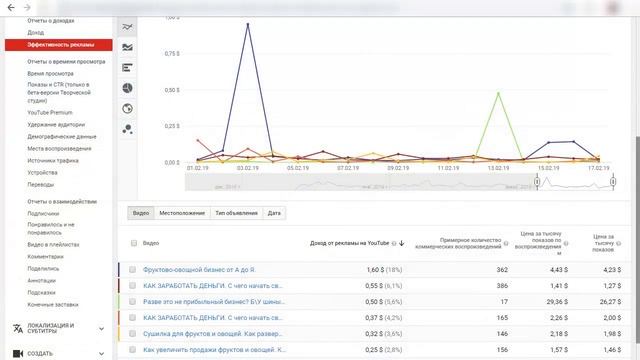Select the map chart globe icon
The height and width of the screenshot is (360, 640).
[x=127, y=109]
